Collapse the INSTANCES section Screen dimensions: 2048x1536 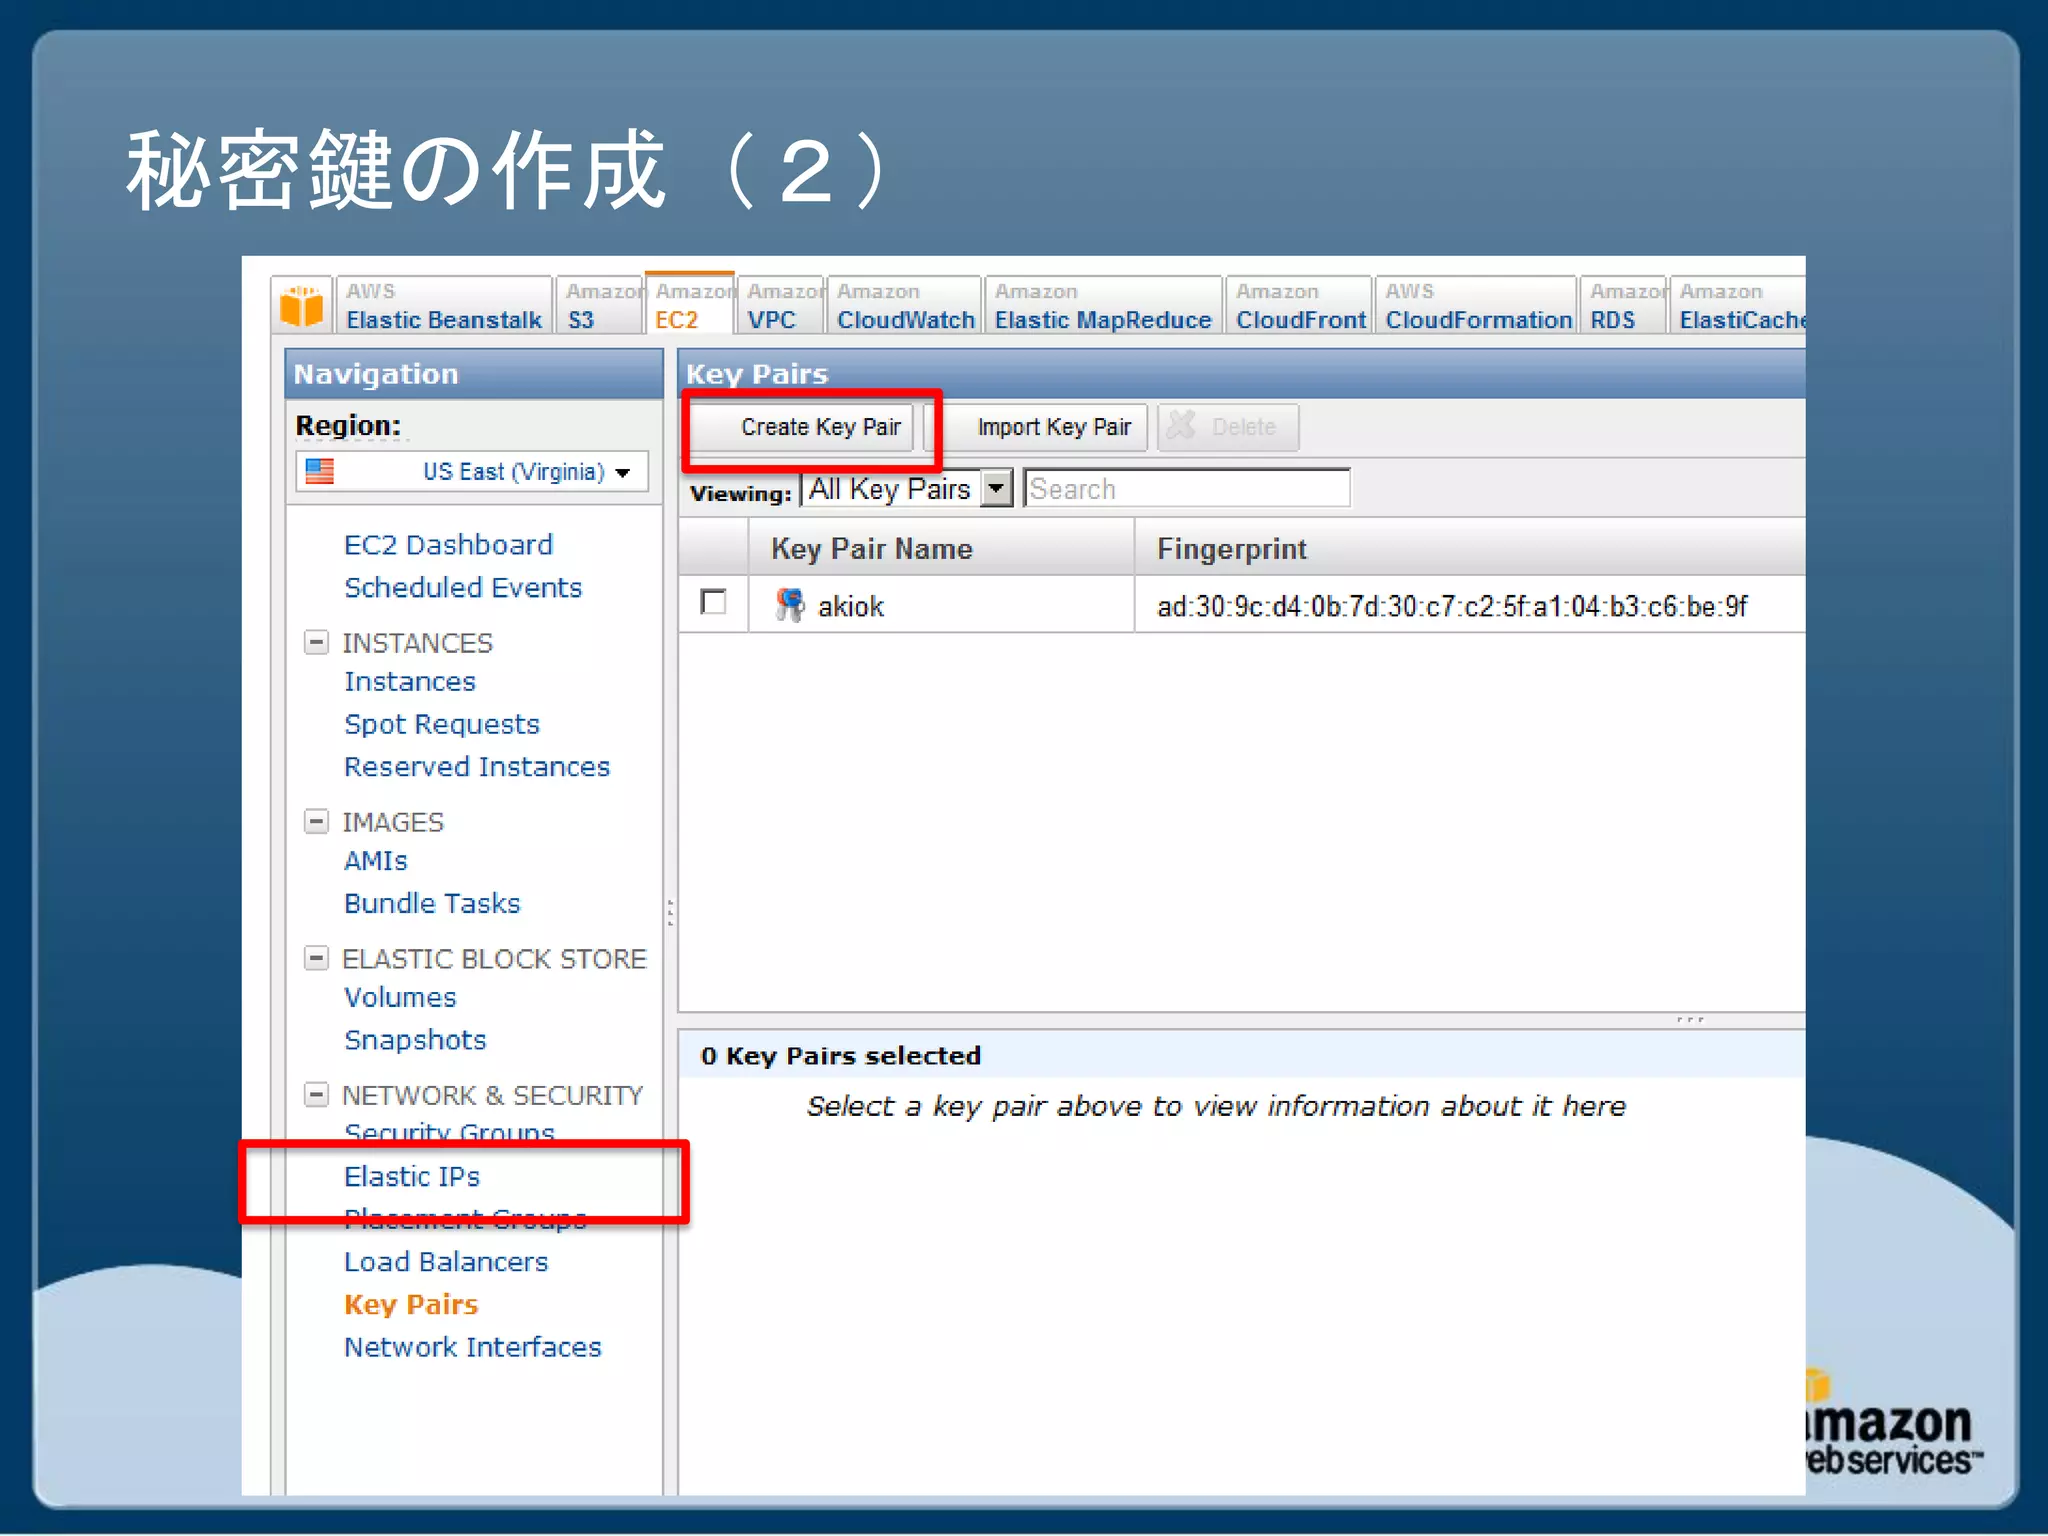(316, 642)
